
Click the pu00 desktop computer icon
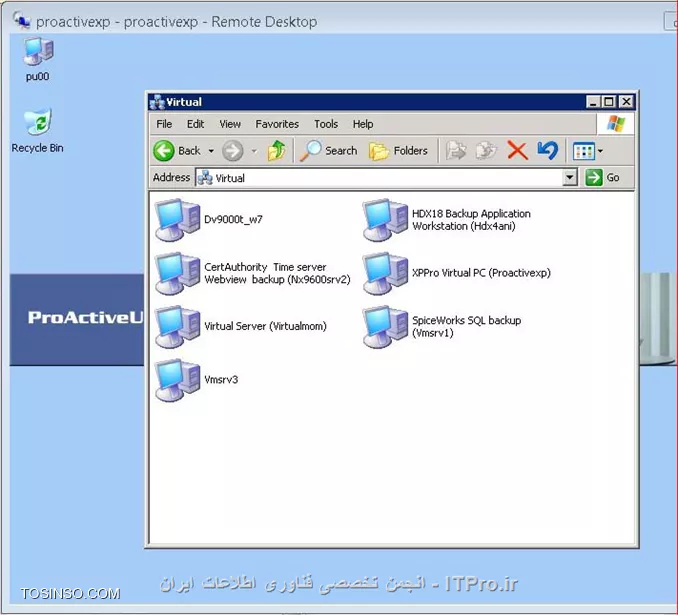(38, 52)
